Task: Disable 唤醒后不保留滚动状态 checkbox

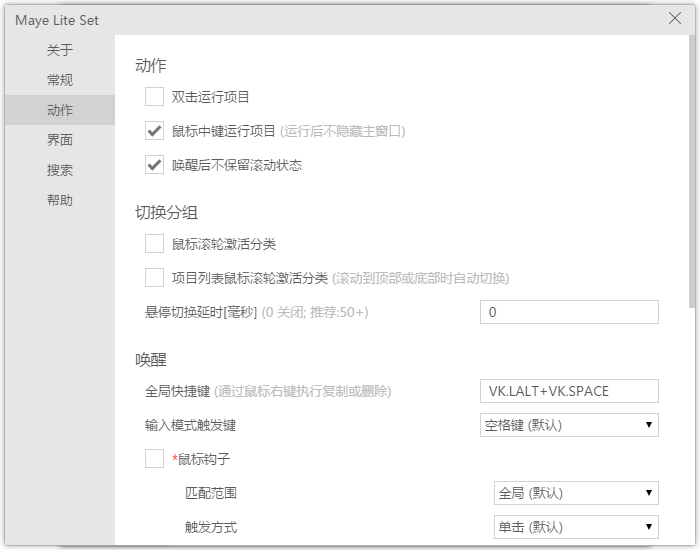Action: click(x=154, y=165)
